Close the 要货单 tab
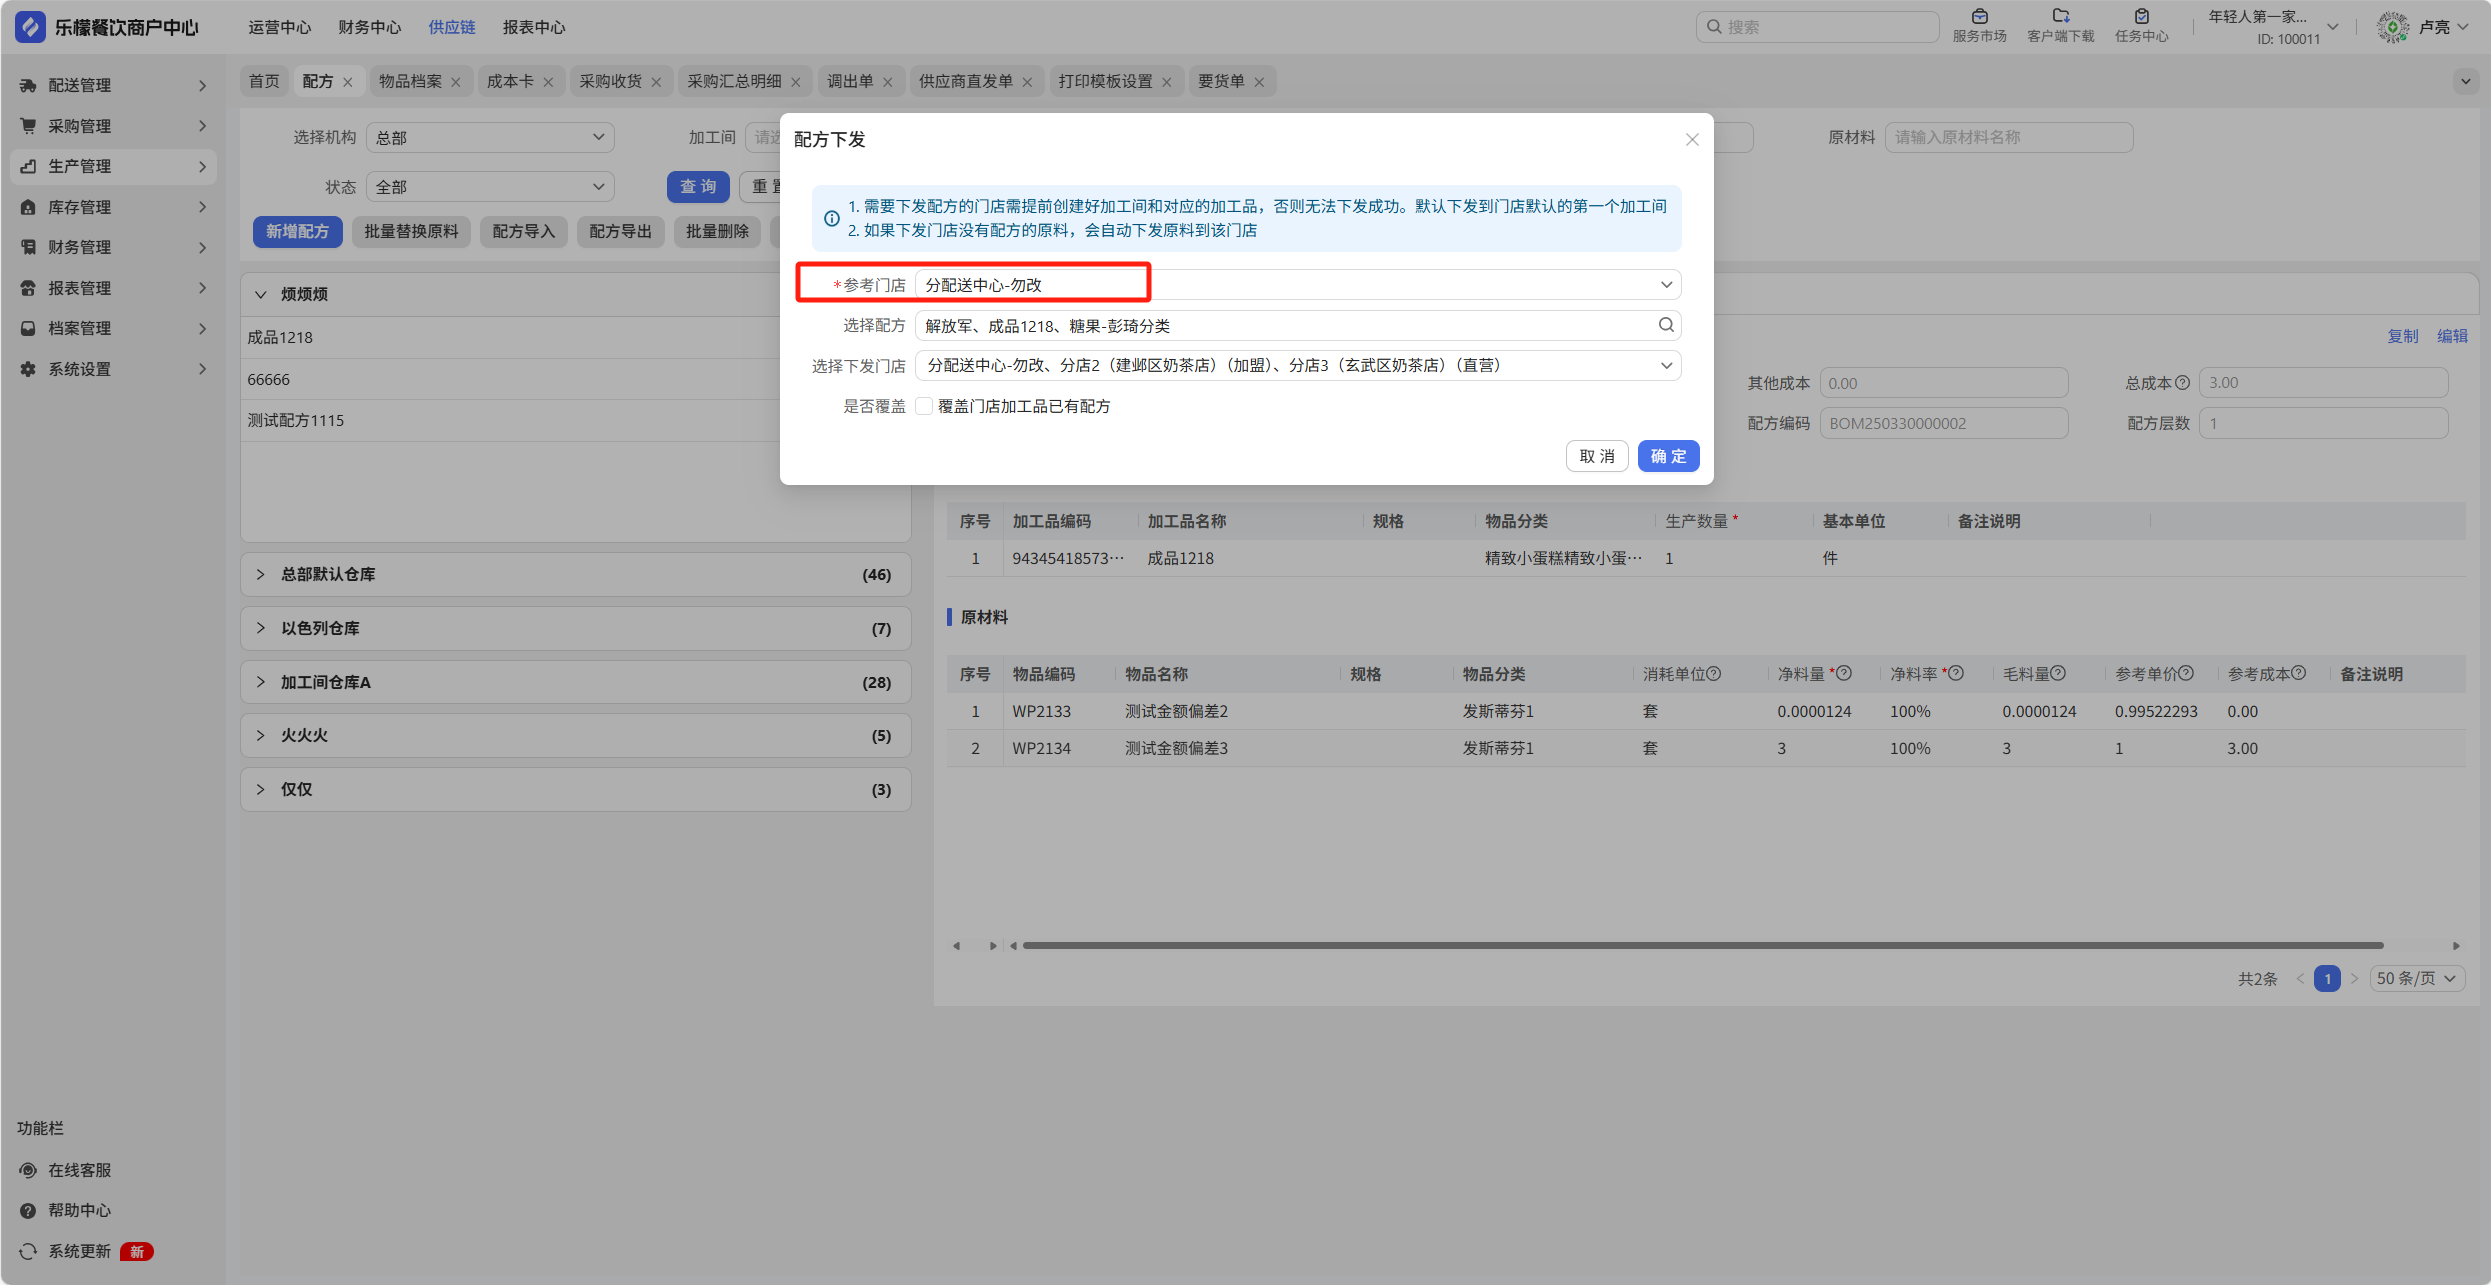2491x1285 pixels. (1259, 82)
